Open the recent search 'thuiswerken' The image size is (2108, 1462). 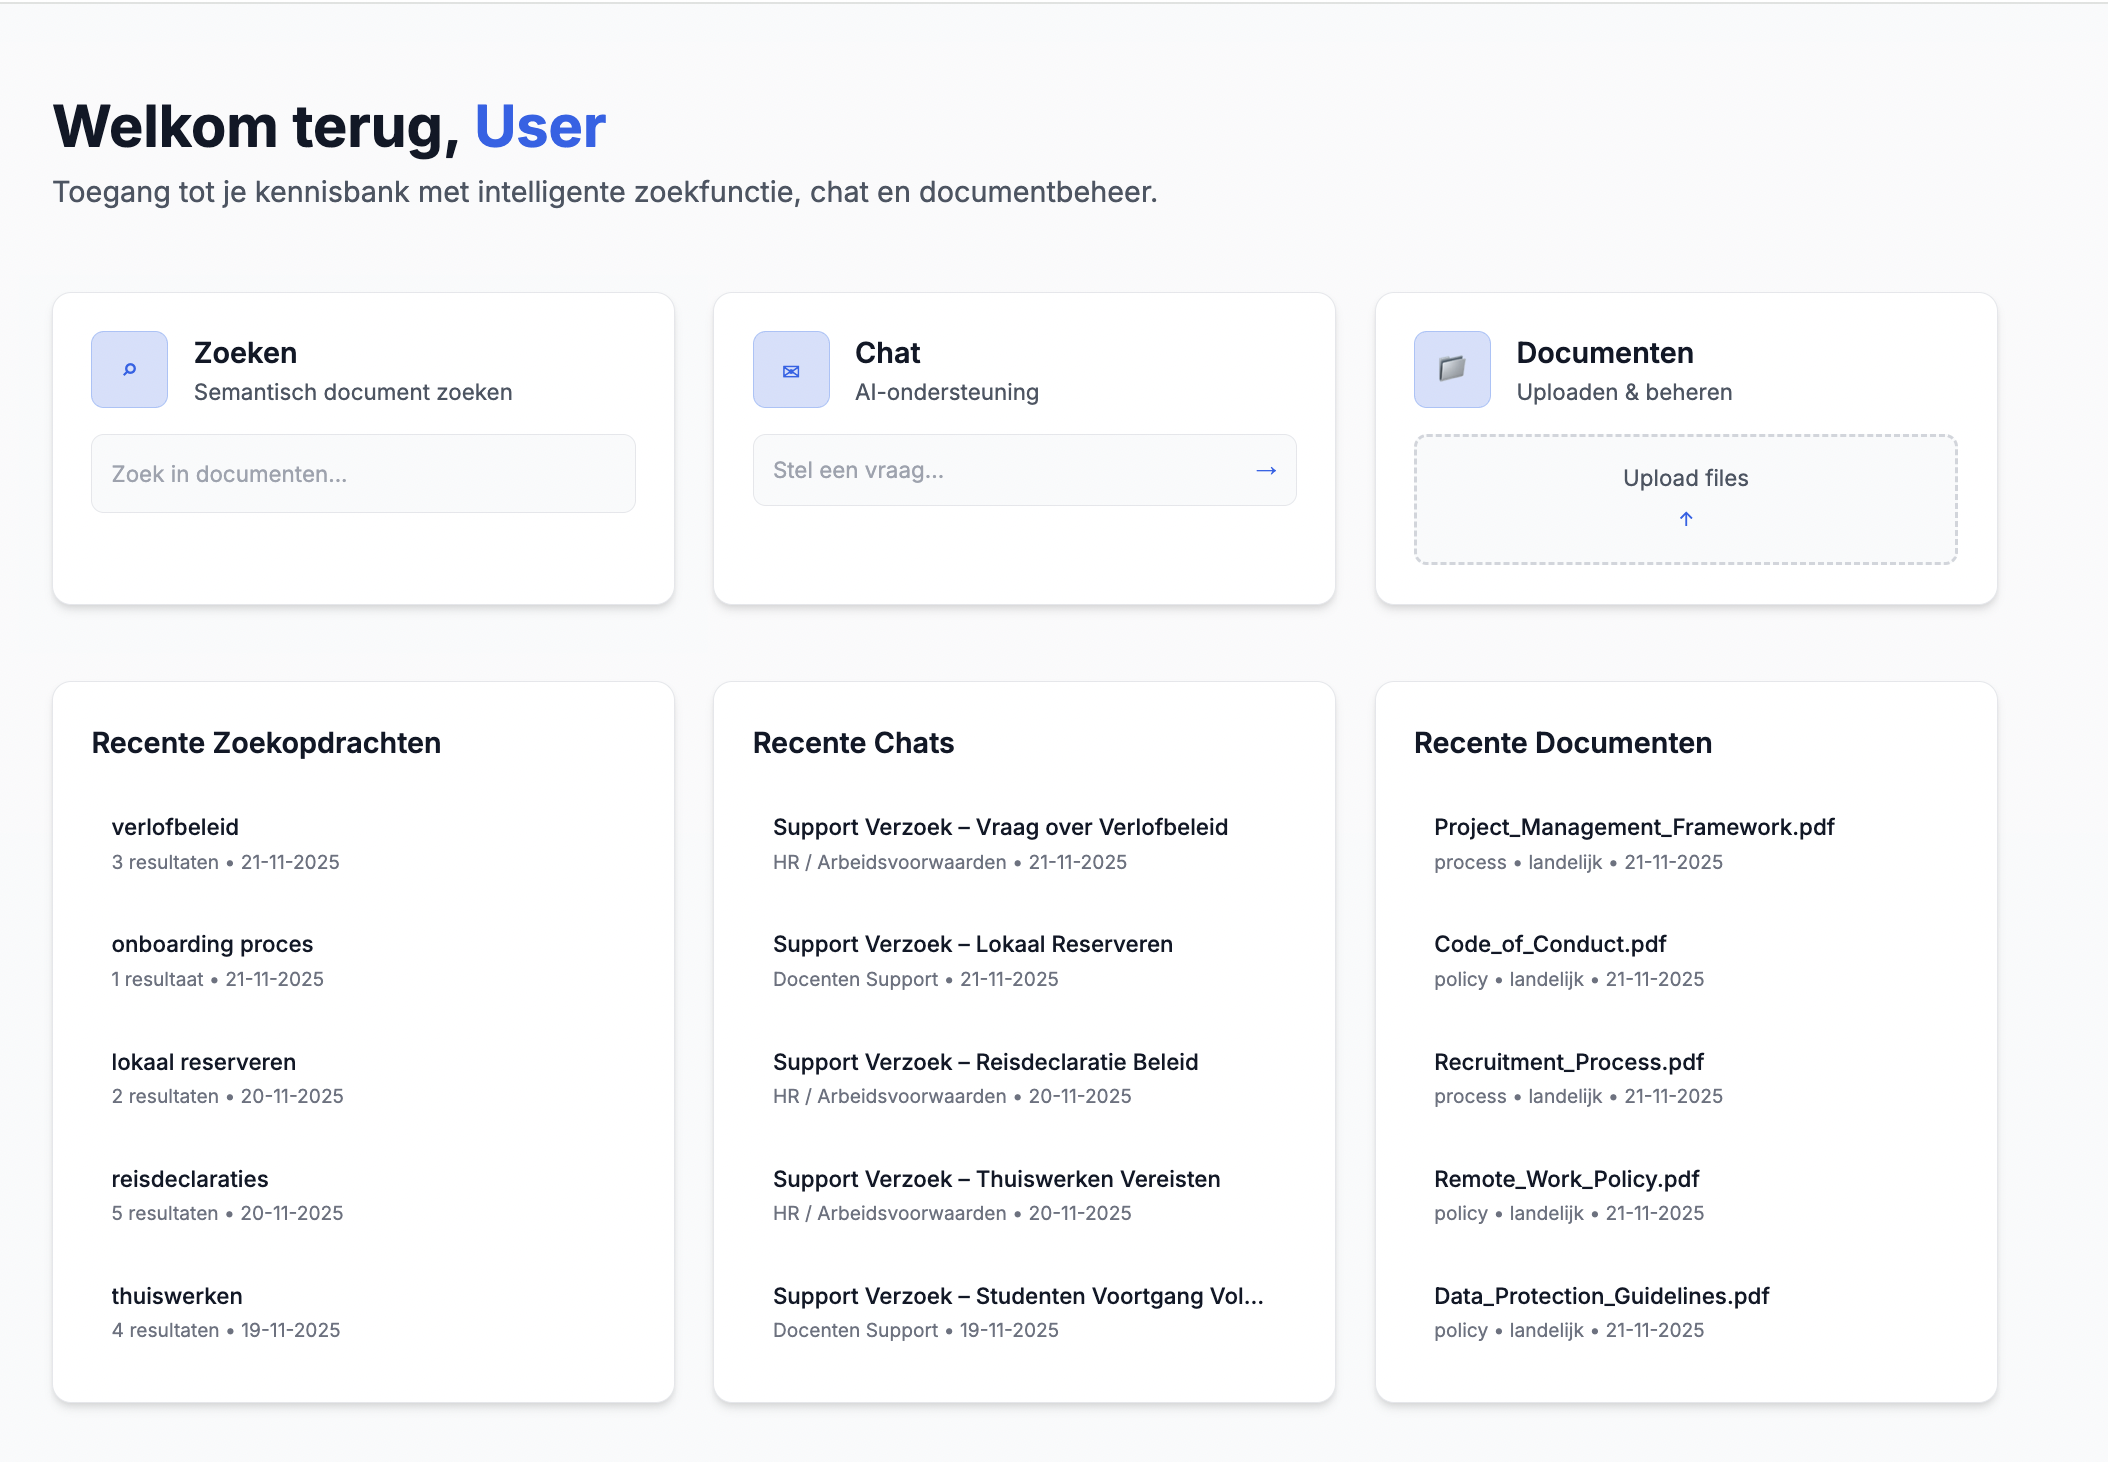click(x=176, y=1295)
